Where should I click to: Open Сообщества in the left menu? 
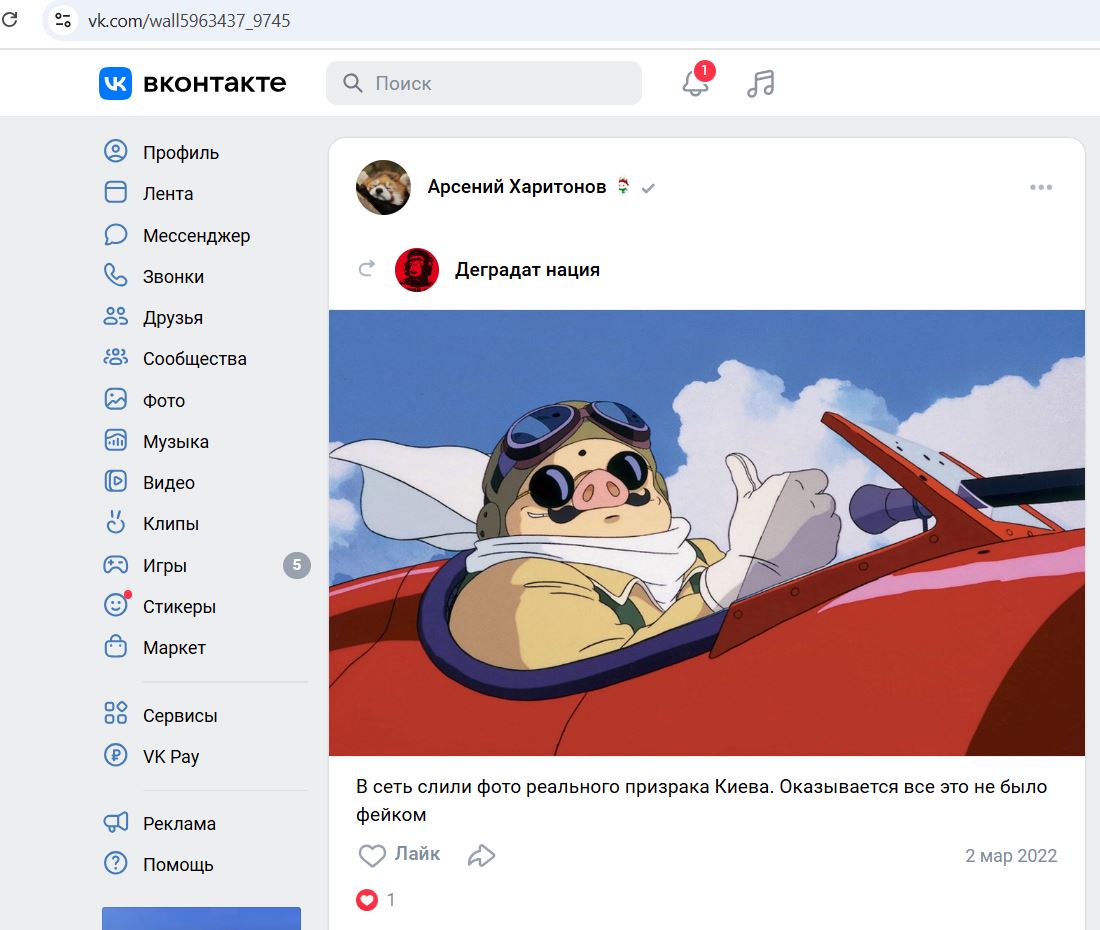[x=195, y=359]
